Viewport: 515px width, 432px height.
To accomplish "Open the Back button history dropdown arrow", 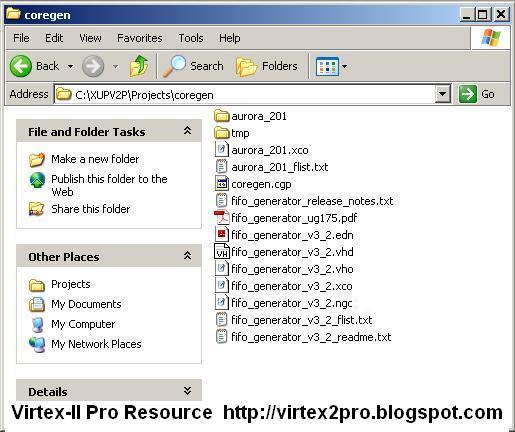I will point(70,66).
